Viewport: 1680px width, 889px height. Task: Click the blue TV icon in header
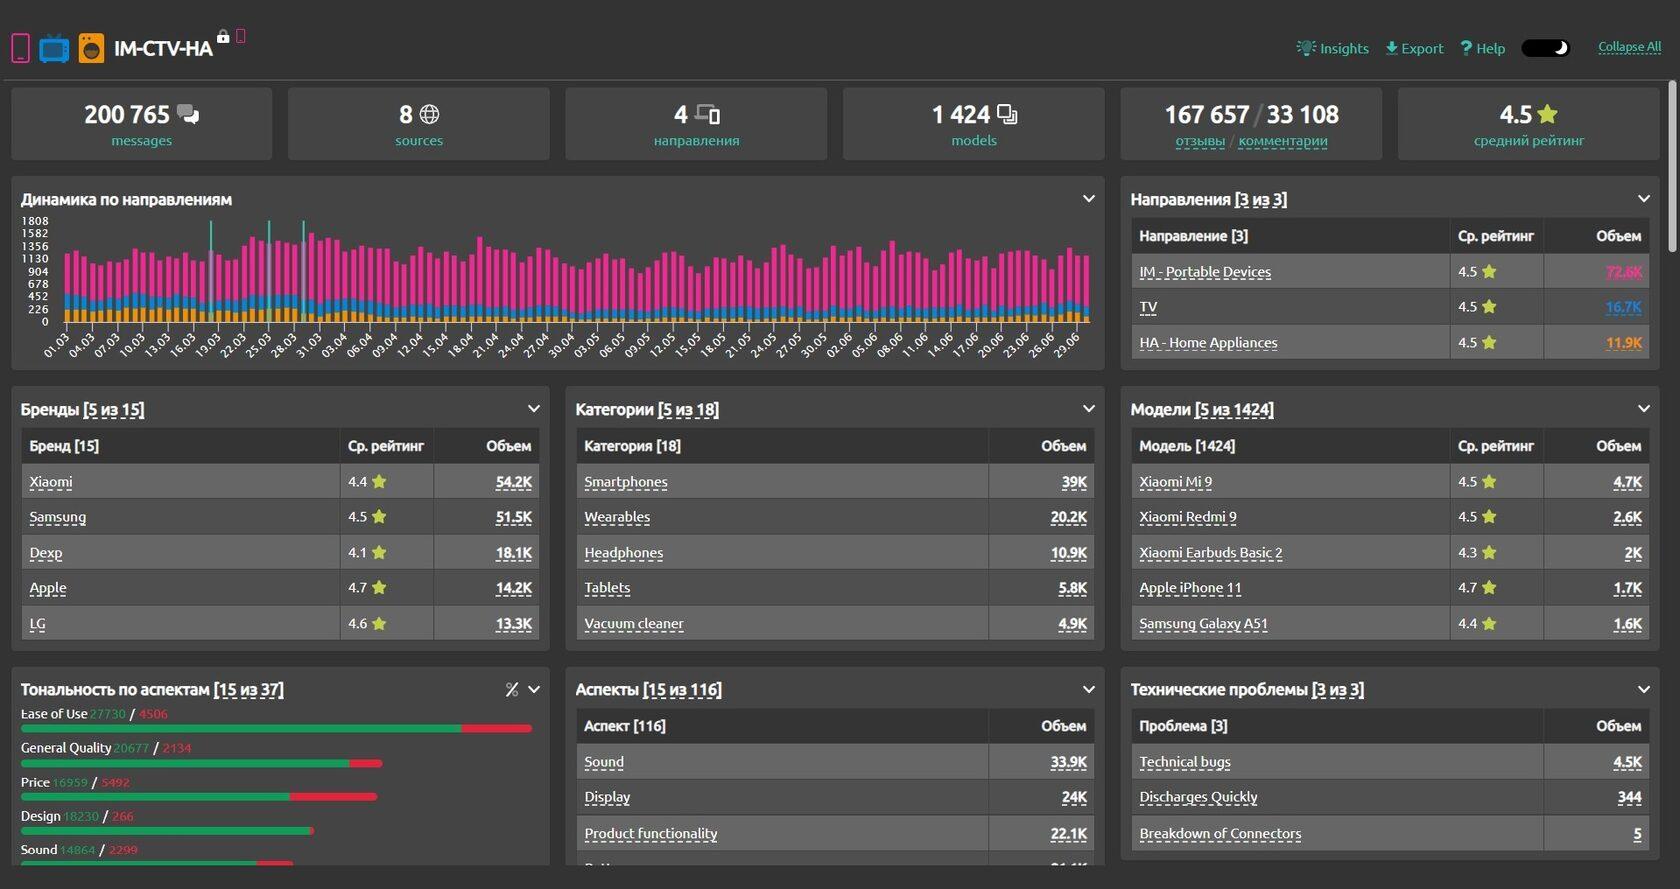54,48
